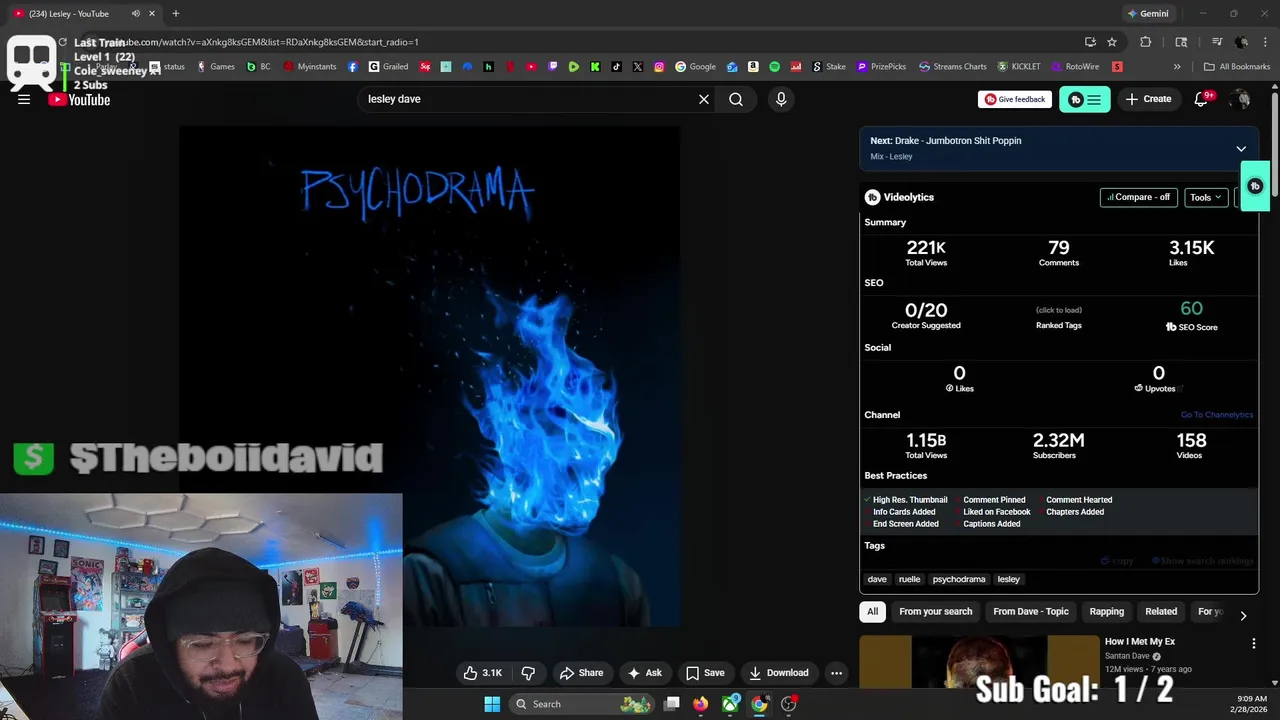Image resolution: width=1280 pixels, height=720 pixels.
Task: Toggle Show search rankings for tags
Action: 1203,561
